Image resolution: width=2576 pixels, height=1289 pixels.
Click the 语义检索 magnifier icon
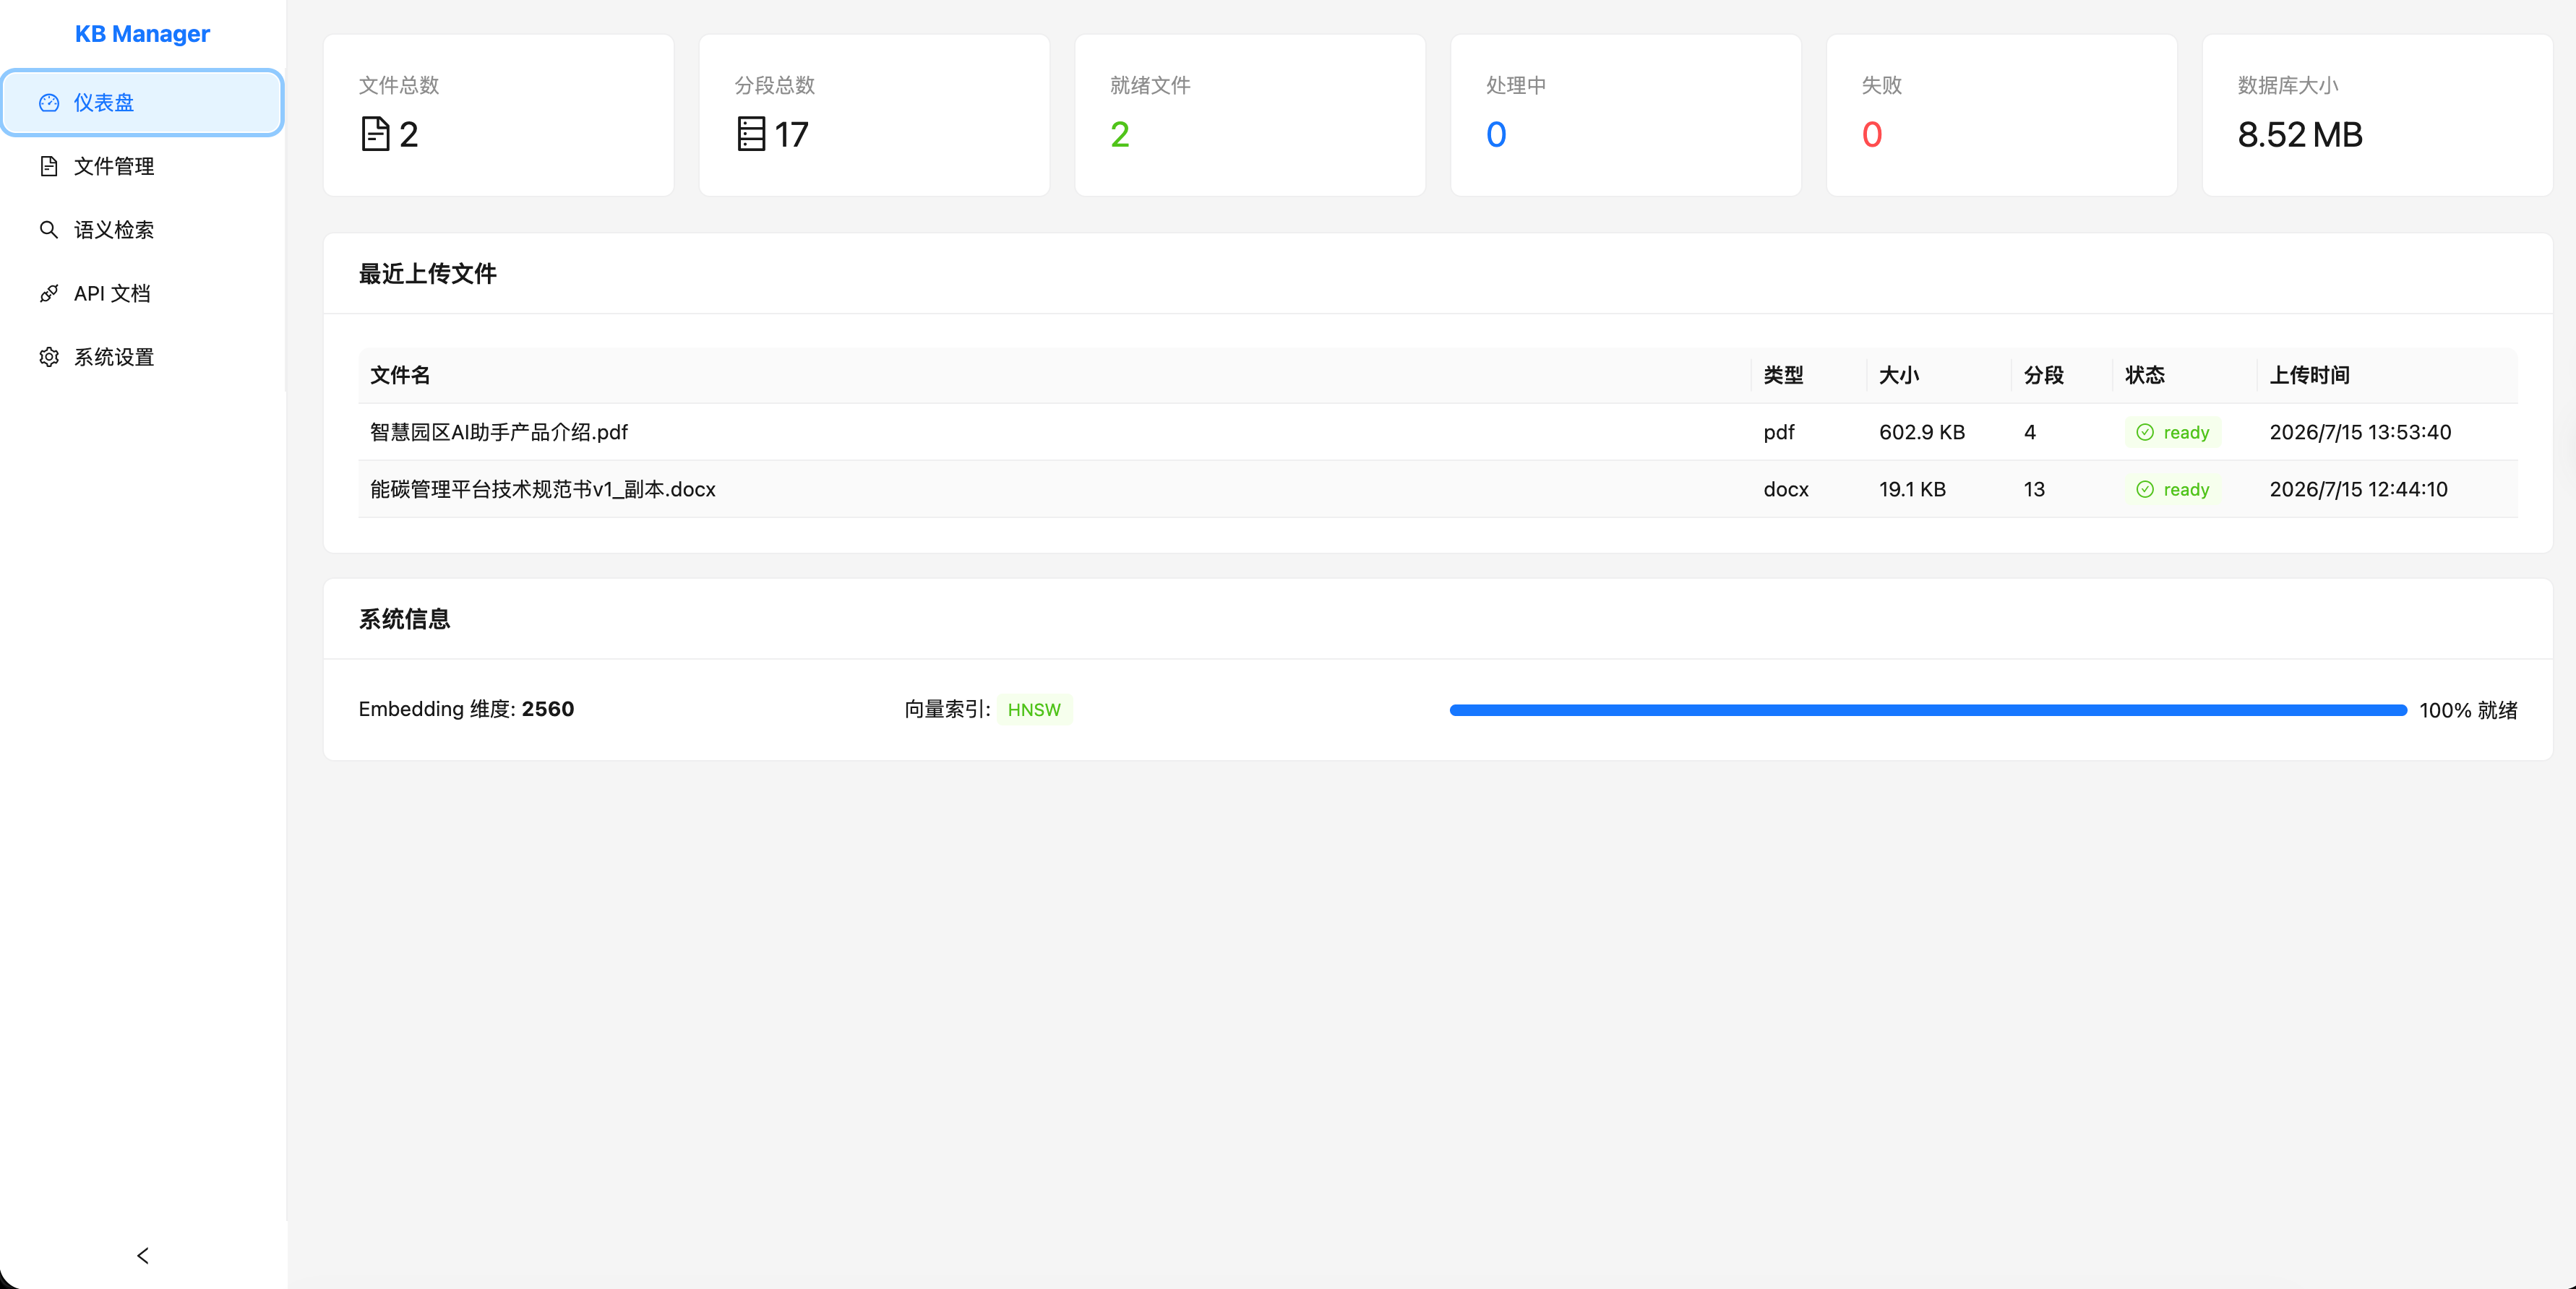(x=49, y=230)
